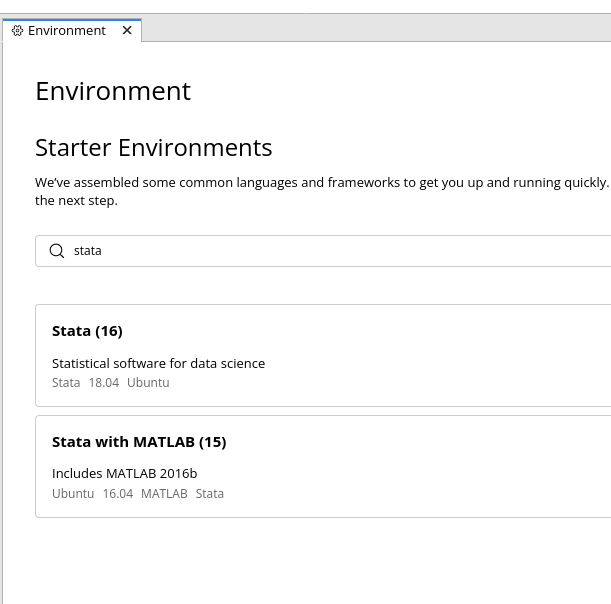Click the 18.04 tag on Stata (16)
Viewport: 611px width, 604px height.
tap(103, 383)
